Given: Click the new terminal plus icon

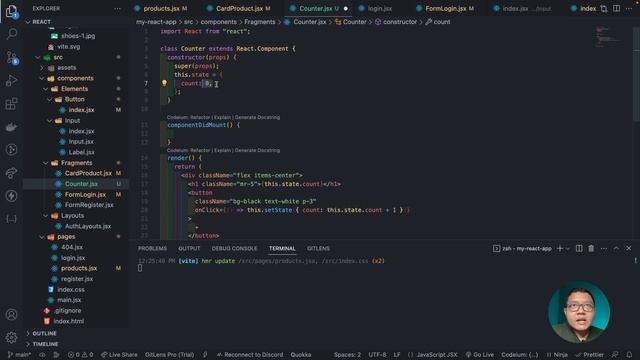Looking at the screenshot, I should coord(560,248).
